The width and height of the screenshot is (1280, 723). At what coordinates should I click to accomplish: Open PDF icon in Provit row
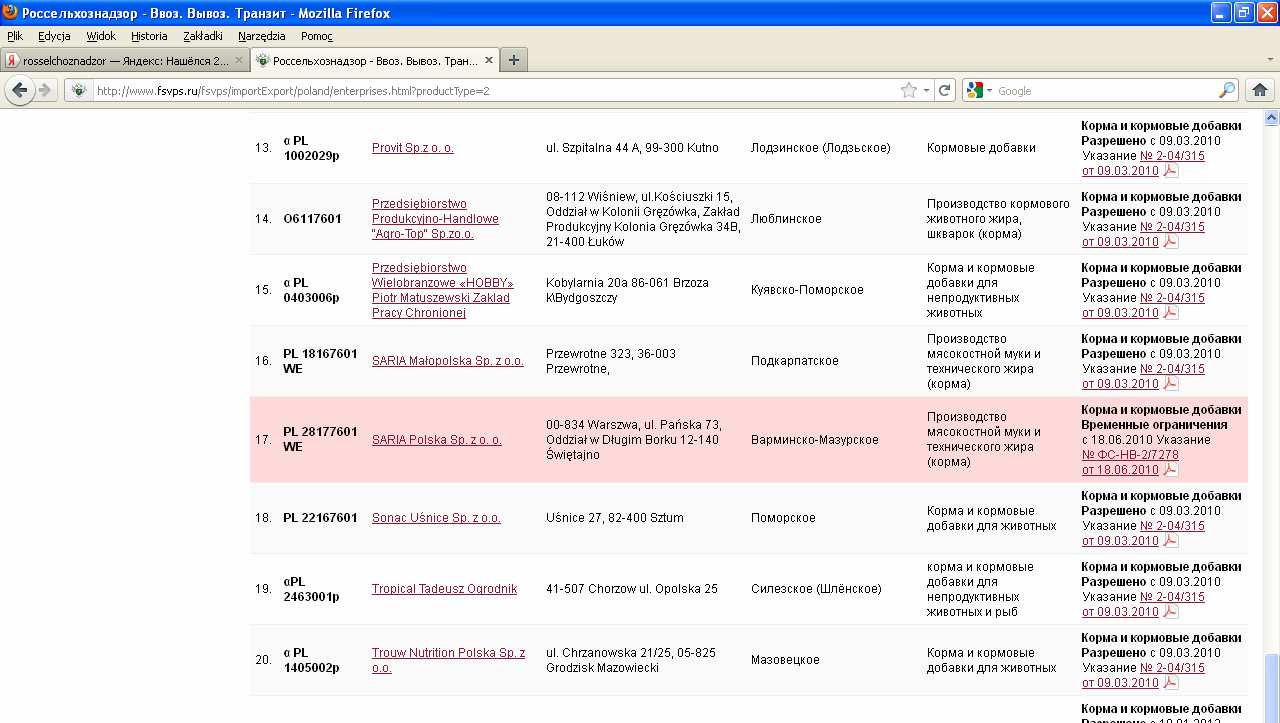pos(1170,171)
